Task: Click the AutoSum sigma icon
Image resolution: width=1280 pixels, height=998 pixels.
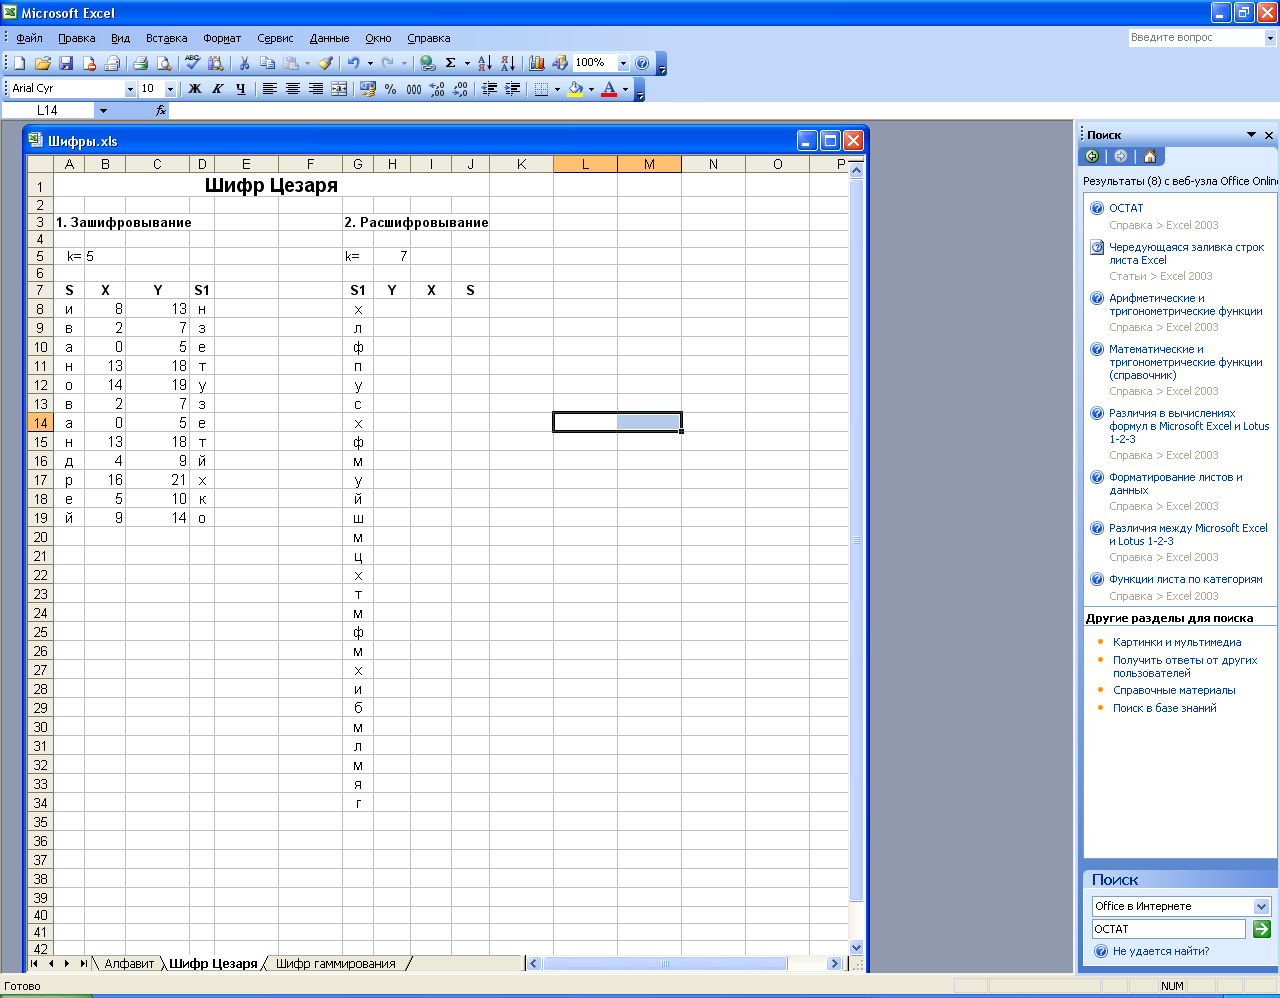Action: [450, 63]
